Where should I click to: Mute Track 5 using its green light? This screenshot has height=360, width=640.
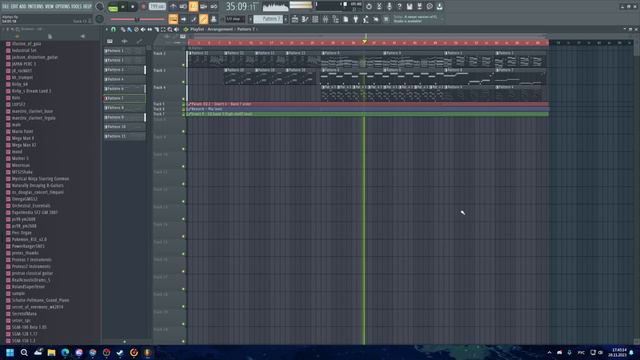point(183,104)
